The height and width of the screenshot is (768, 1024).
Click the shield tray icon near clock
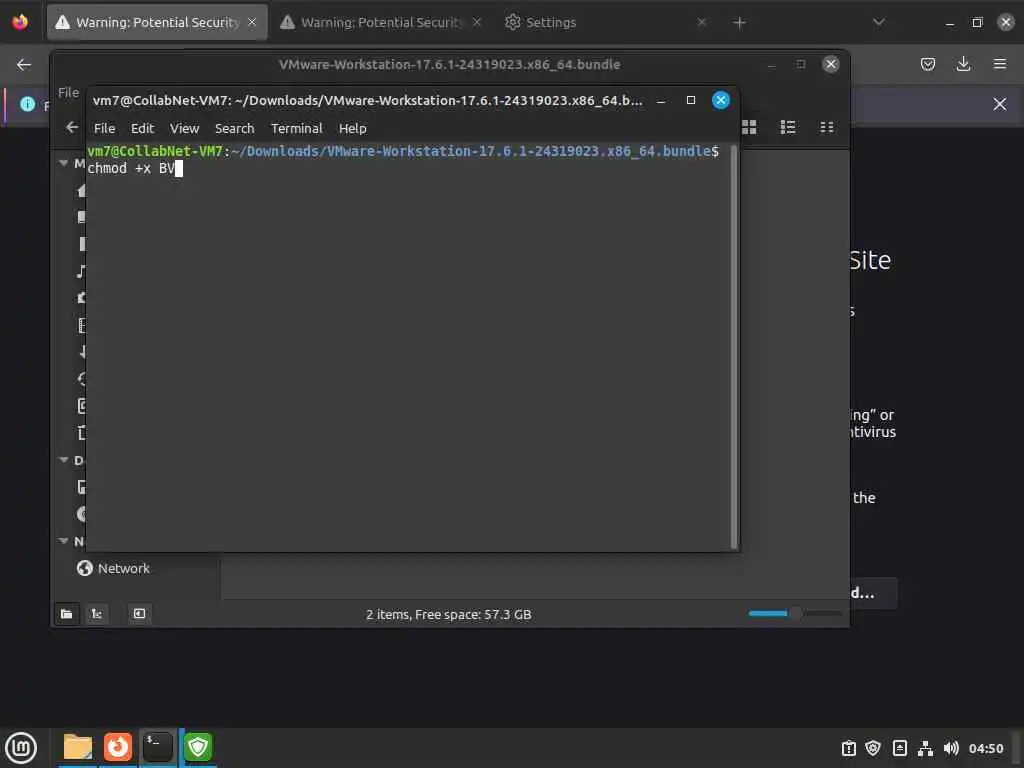click(873, 748)
